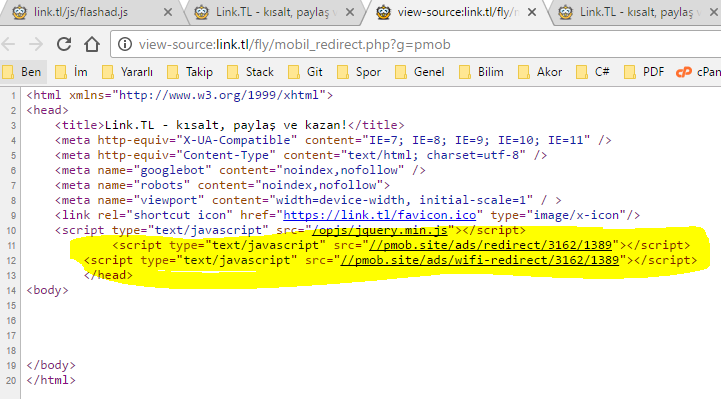Open the Akor bookmarks folder
This screenshot has width=721, height=399.
(x=541, y=72)
